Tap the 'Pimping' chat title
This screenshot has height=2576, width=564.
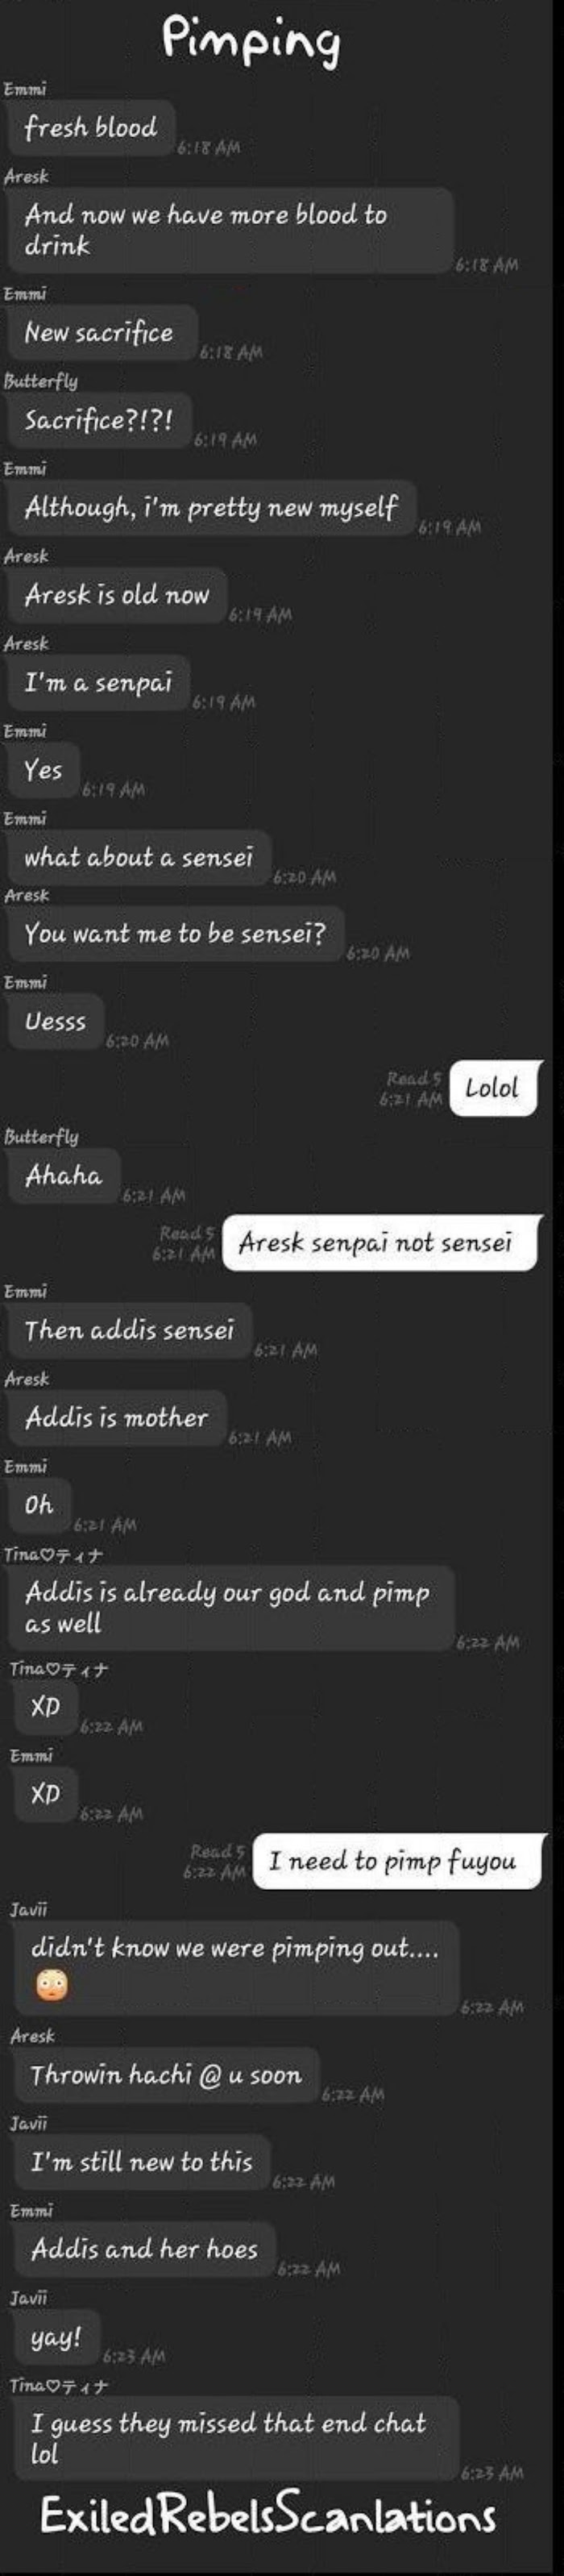[252, 42]
